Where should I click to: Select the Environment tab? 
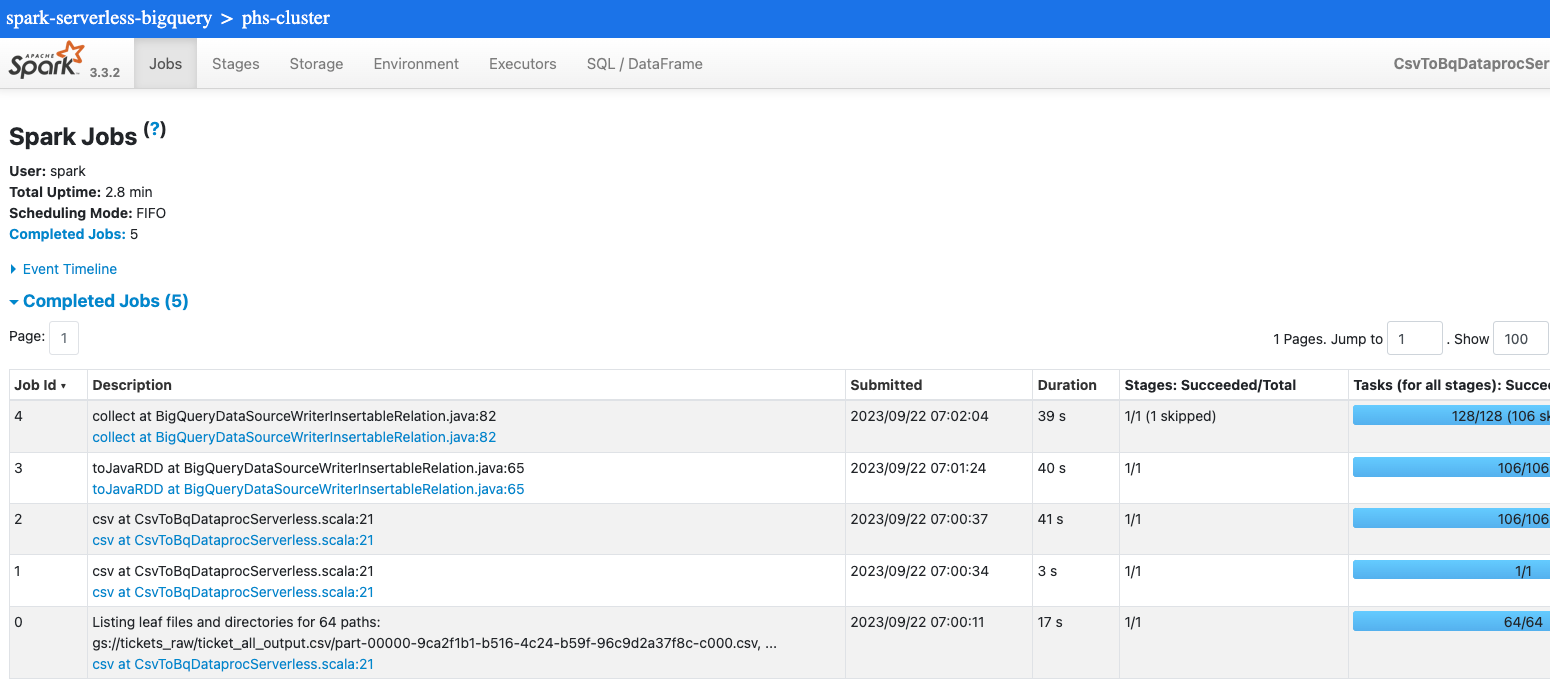[416, 63]
